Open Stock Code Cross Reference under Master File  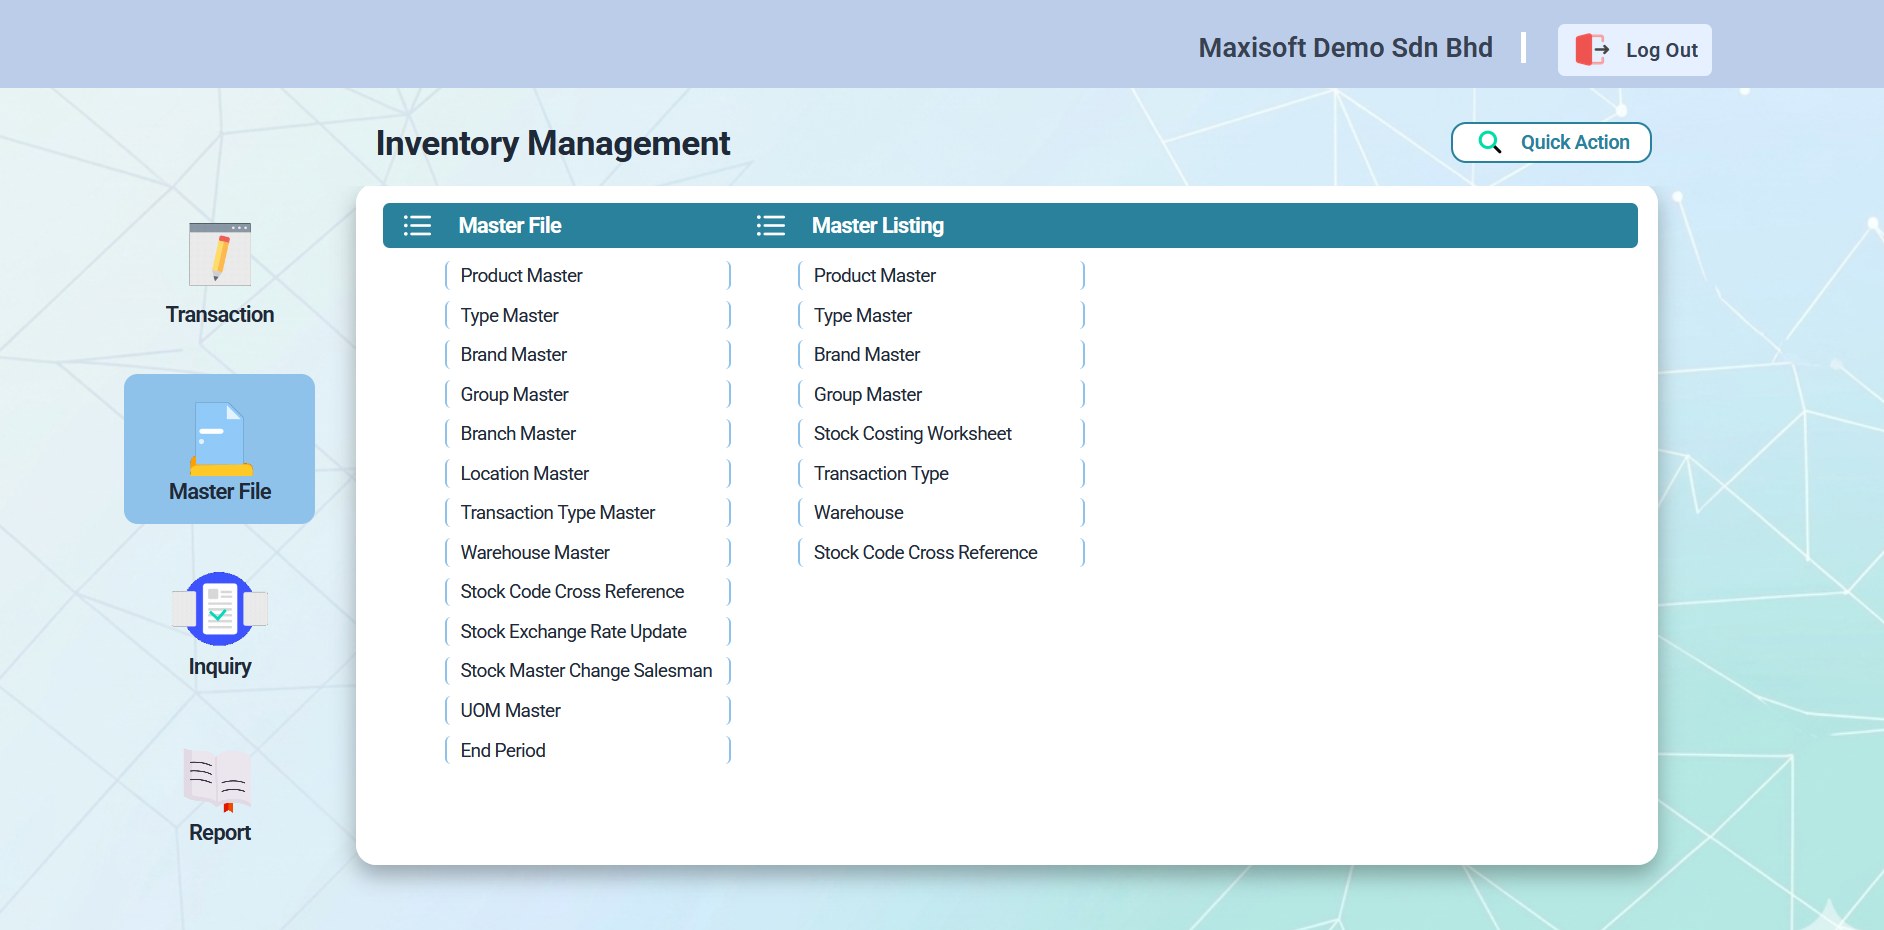click(x=588, y=591)
